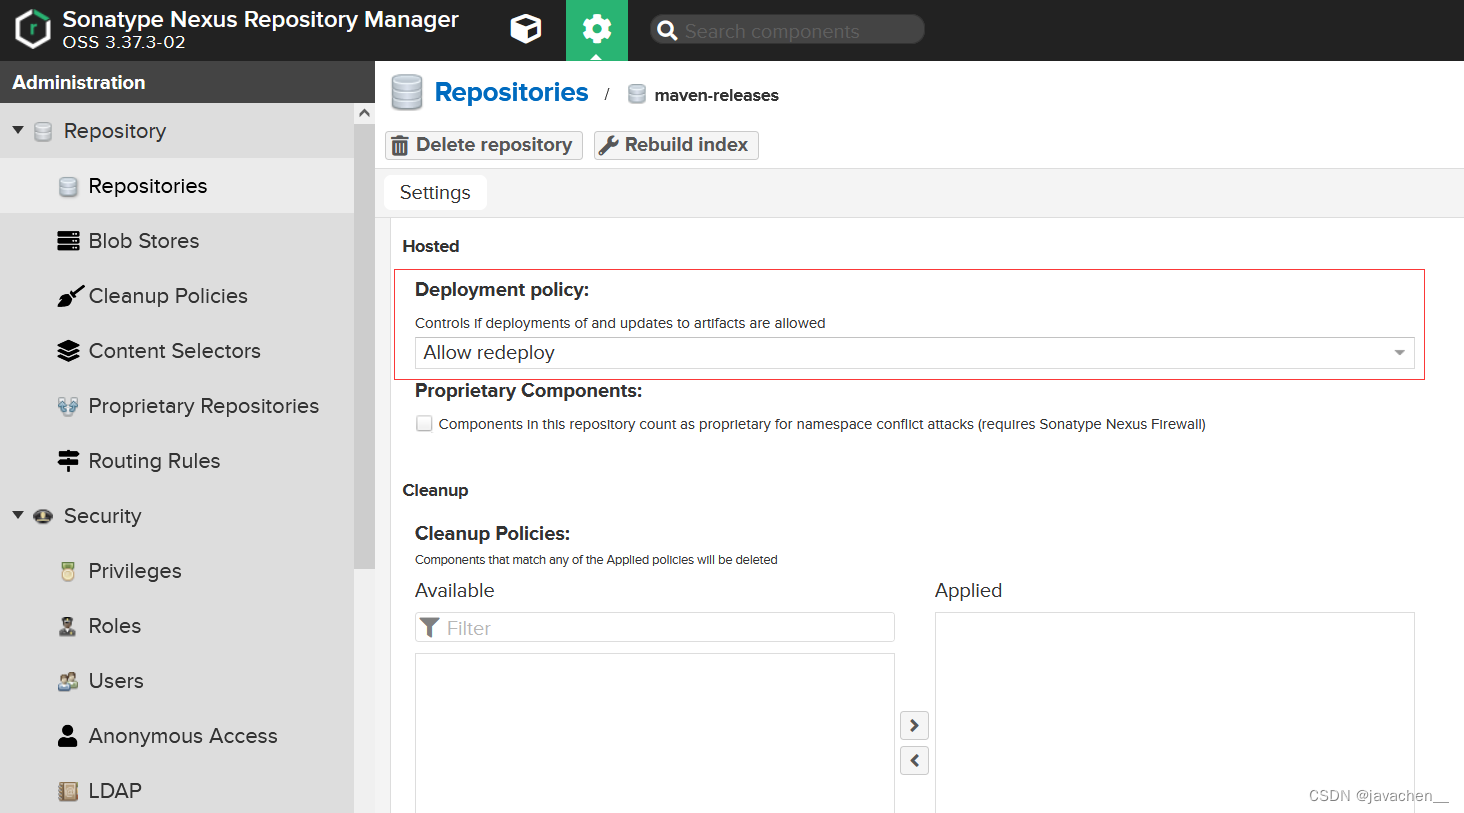Select Repositories in the sidebar
This screenshot has width=1464, height=813.
click(177, 186)
